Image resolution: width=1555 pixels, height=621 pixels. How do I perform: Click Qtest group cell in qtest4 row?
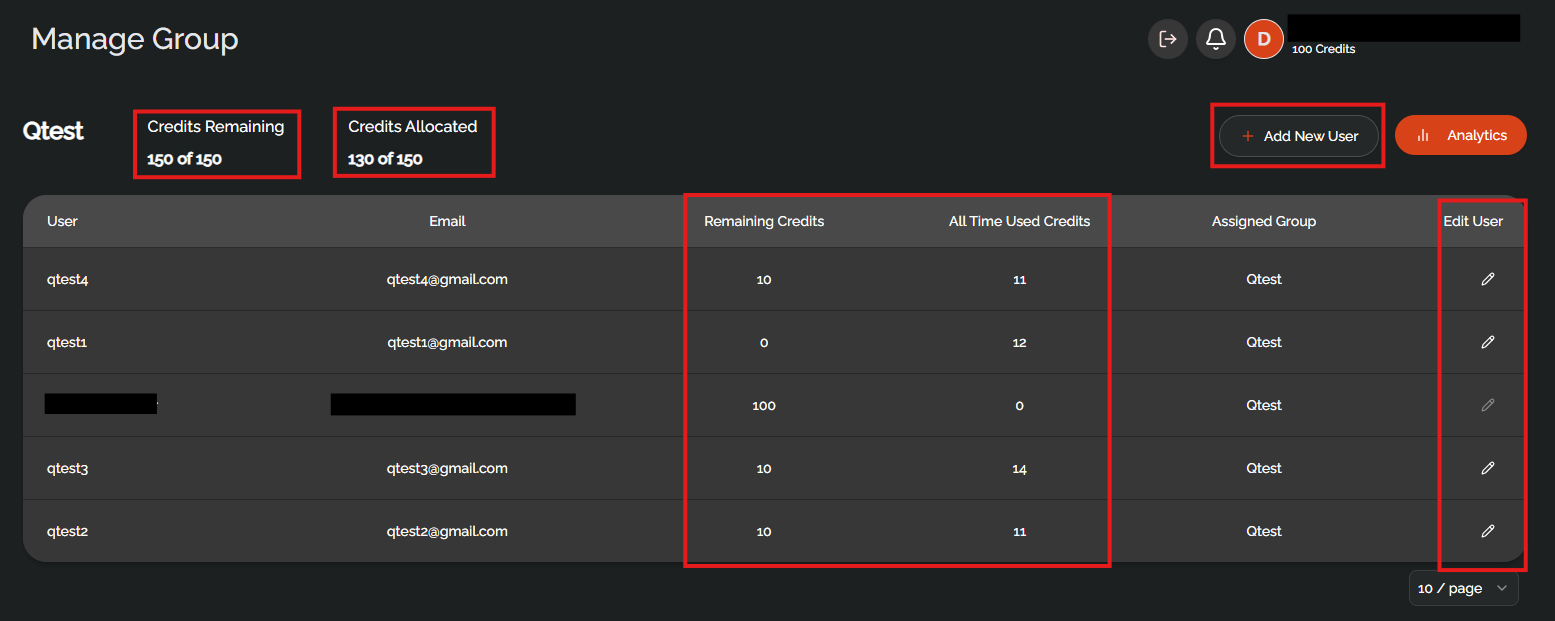click(x=1264, y=279)
